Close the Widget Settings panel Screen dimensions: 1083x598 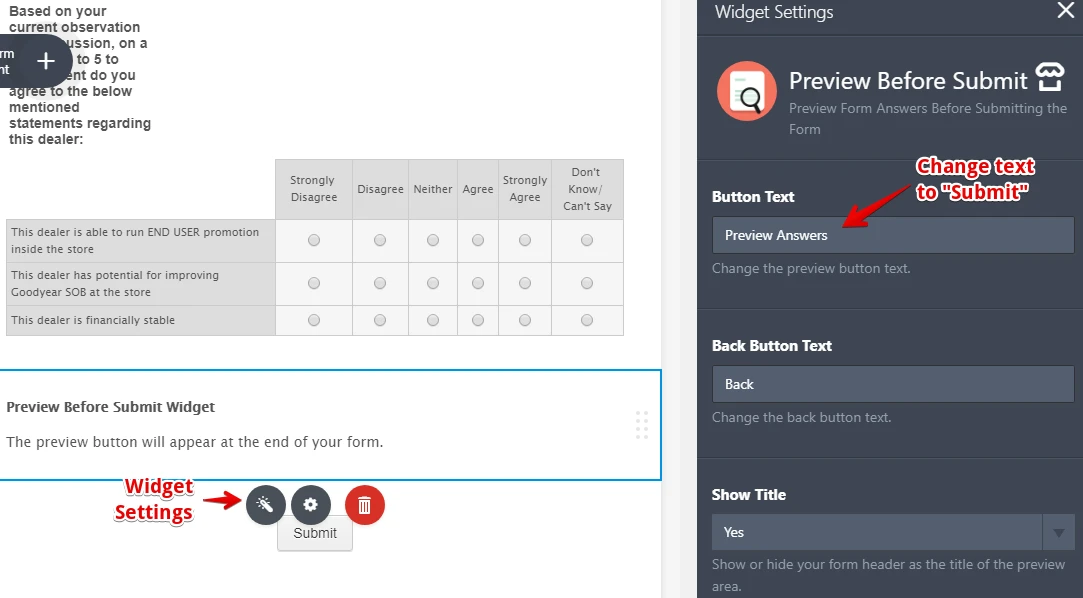tap(1066, 10)
